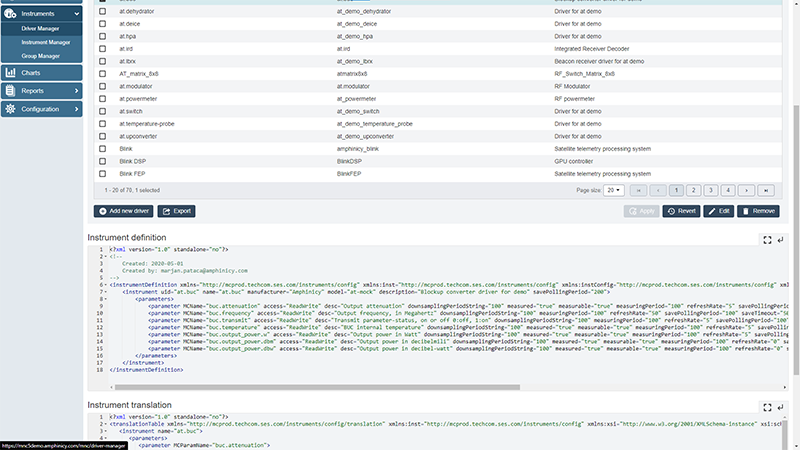The image size is (800, 450).
Task: Go to the next page of drivers
Action: click(747, 189)
